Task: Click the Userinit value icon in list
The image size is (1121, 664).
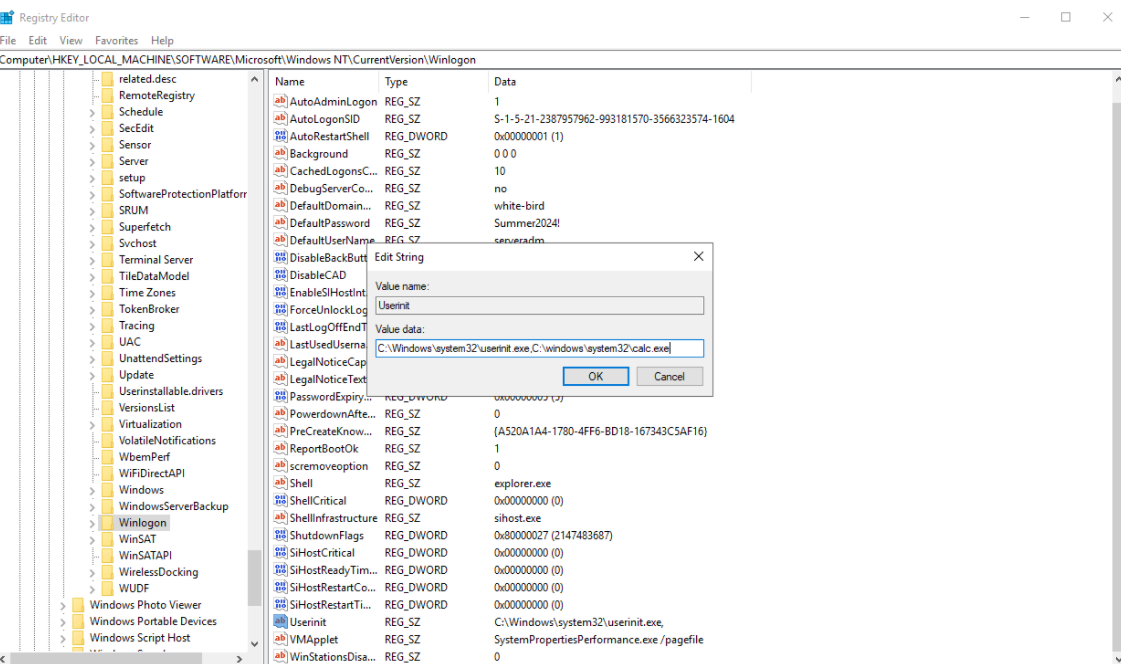Action: 280,622
